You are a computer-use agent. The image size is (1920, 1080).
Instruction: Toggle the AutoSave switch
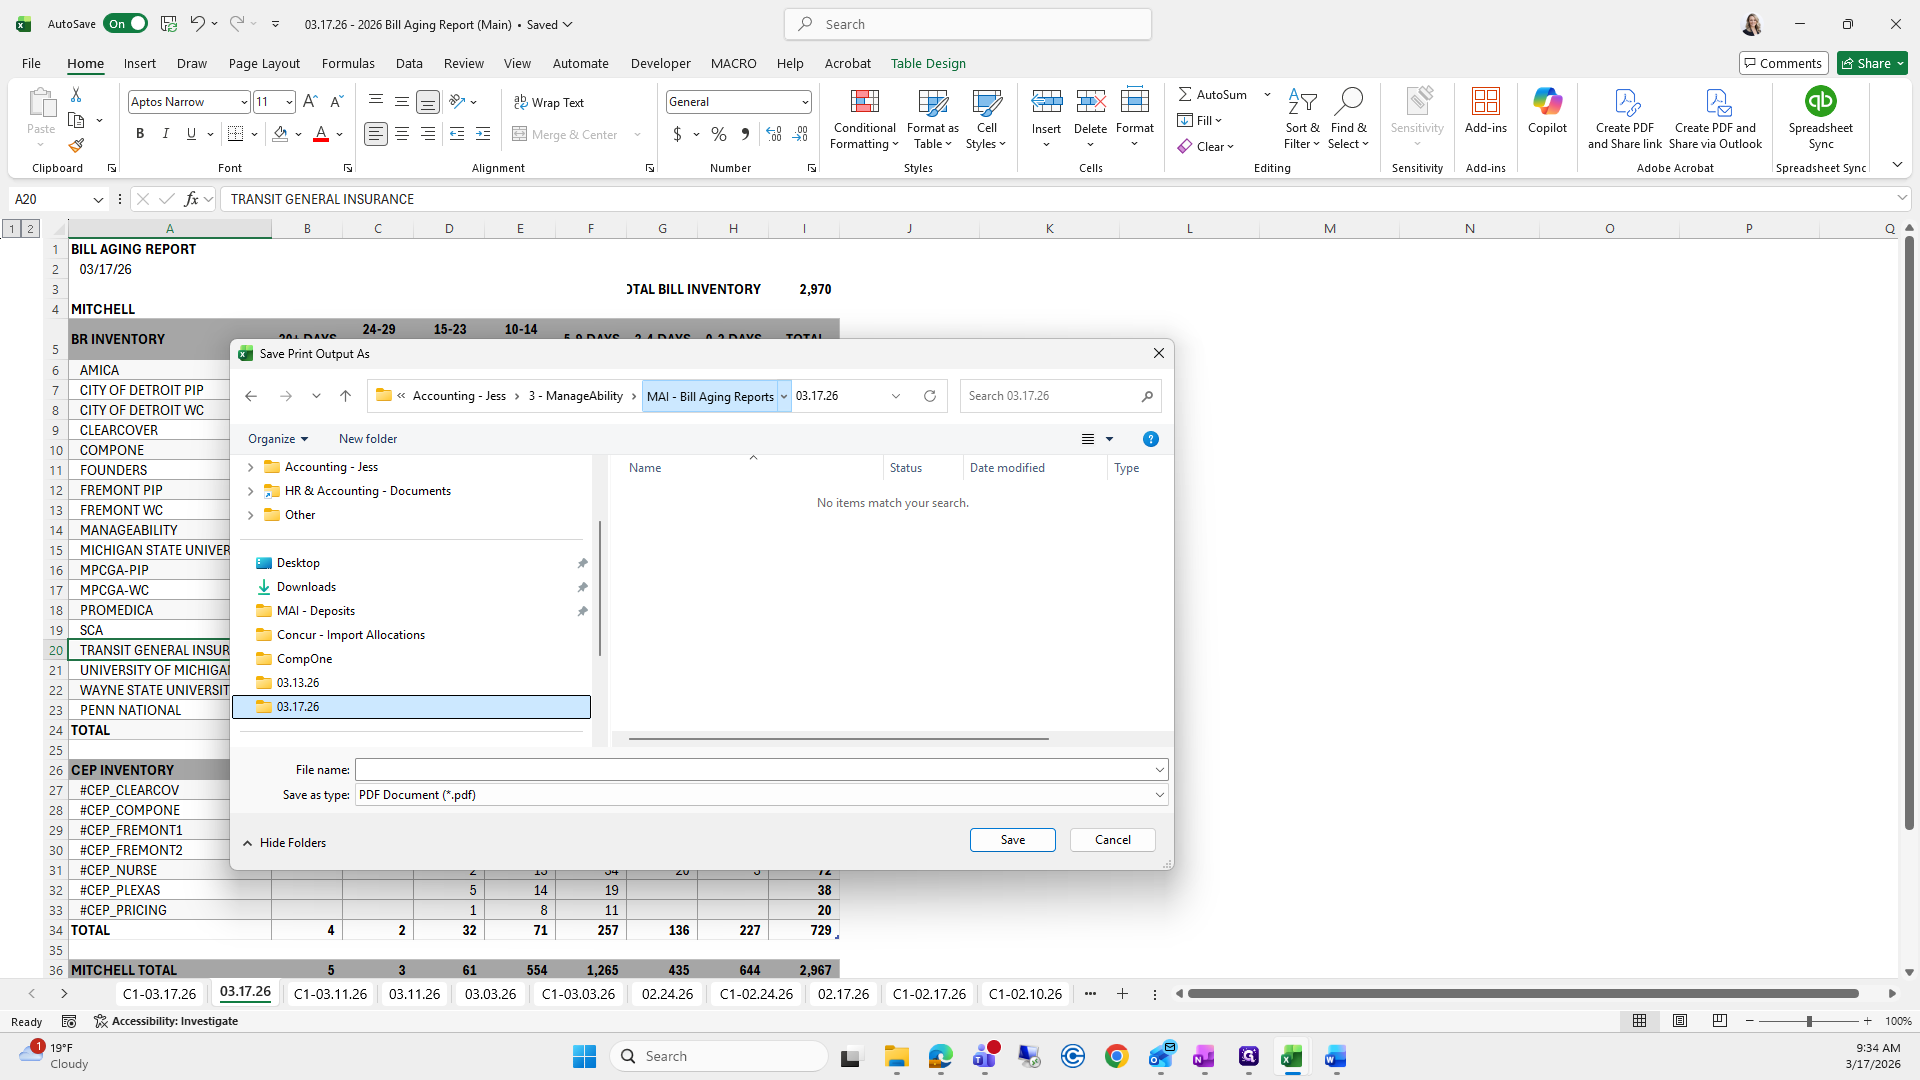pyautogui.click(x=126, y=24)
